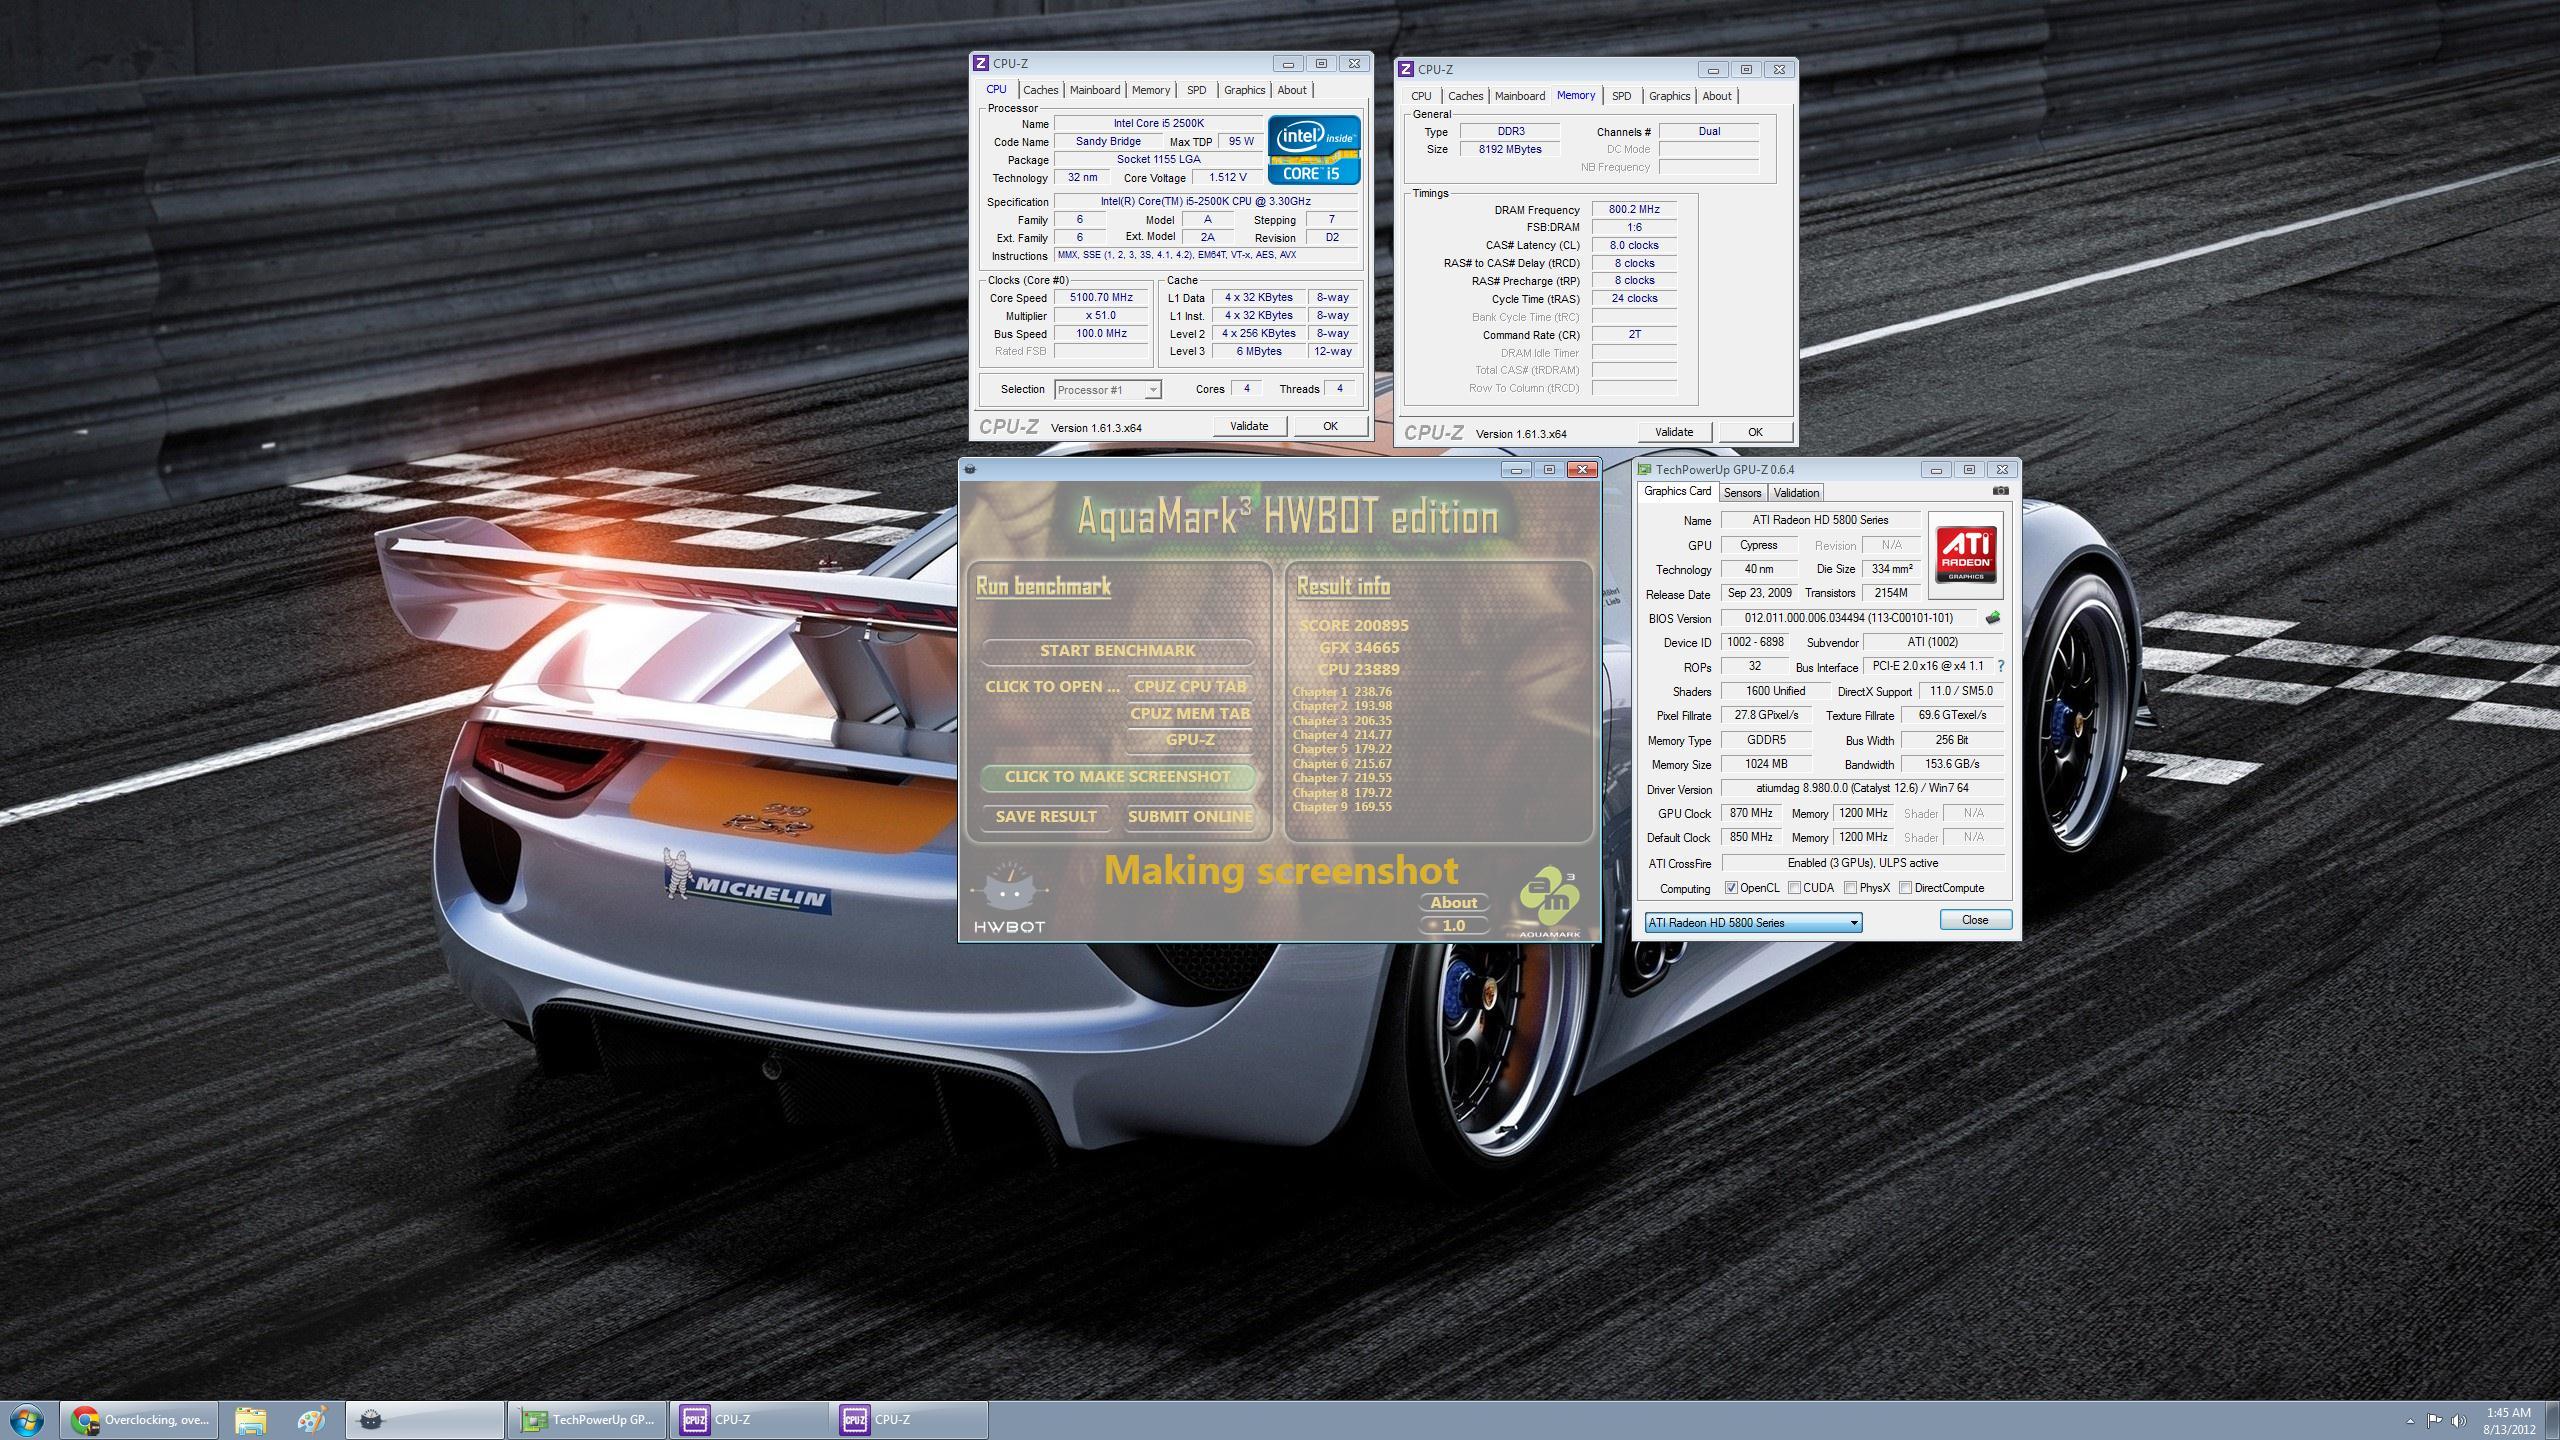Click GPU-Z BIOS save chip icon
Screen dimensions: 2560x1440
point(1992,618)
